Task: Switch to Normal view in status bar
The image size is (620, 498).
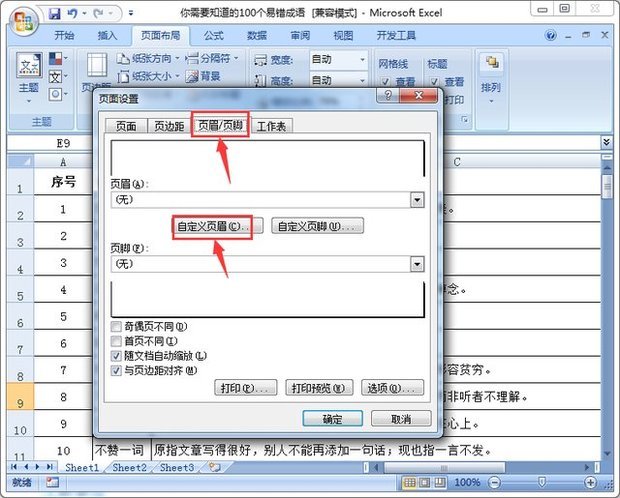Action: 409,483
